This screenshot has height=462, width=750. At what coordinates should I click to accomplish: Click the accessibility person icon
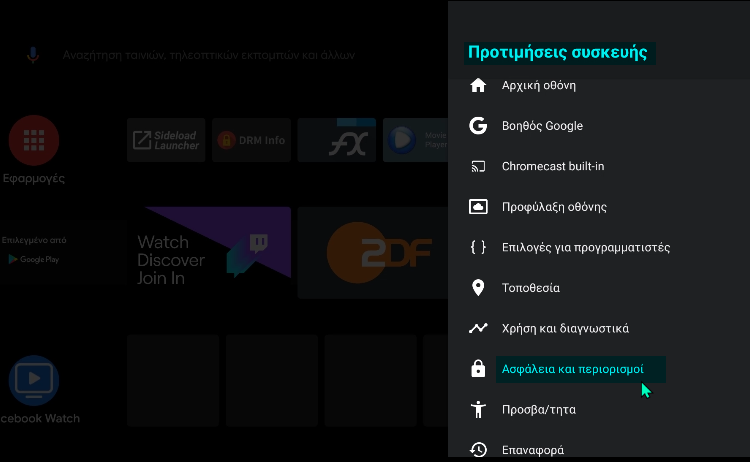tap(478, 409)
